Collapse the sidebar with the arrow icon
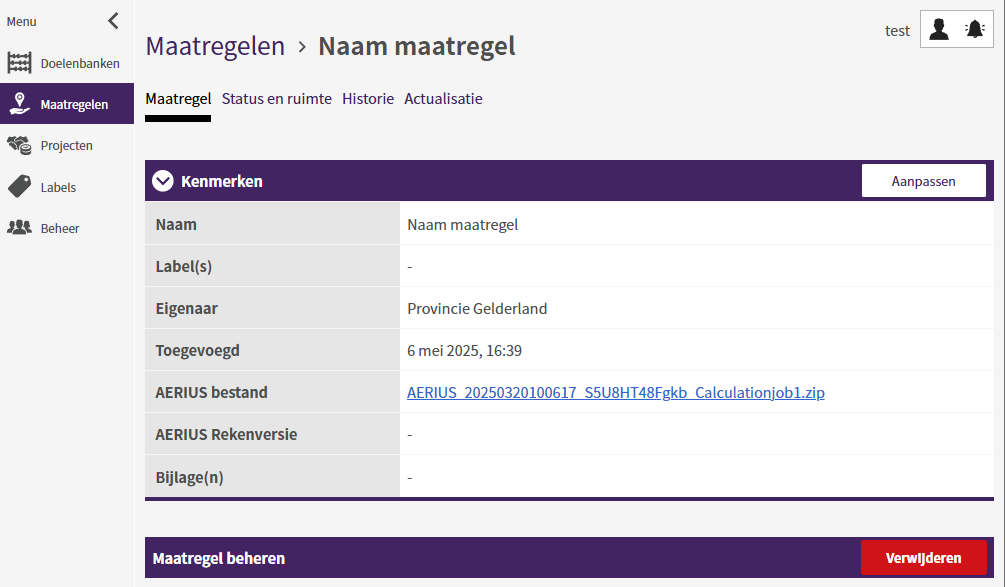Screen dimensions: 1005x587 (112, 20)
